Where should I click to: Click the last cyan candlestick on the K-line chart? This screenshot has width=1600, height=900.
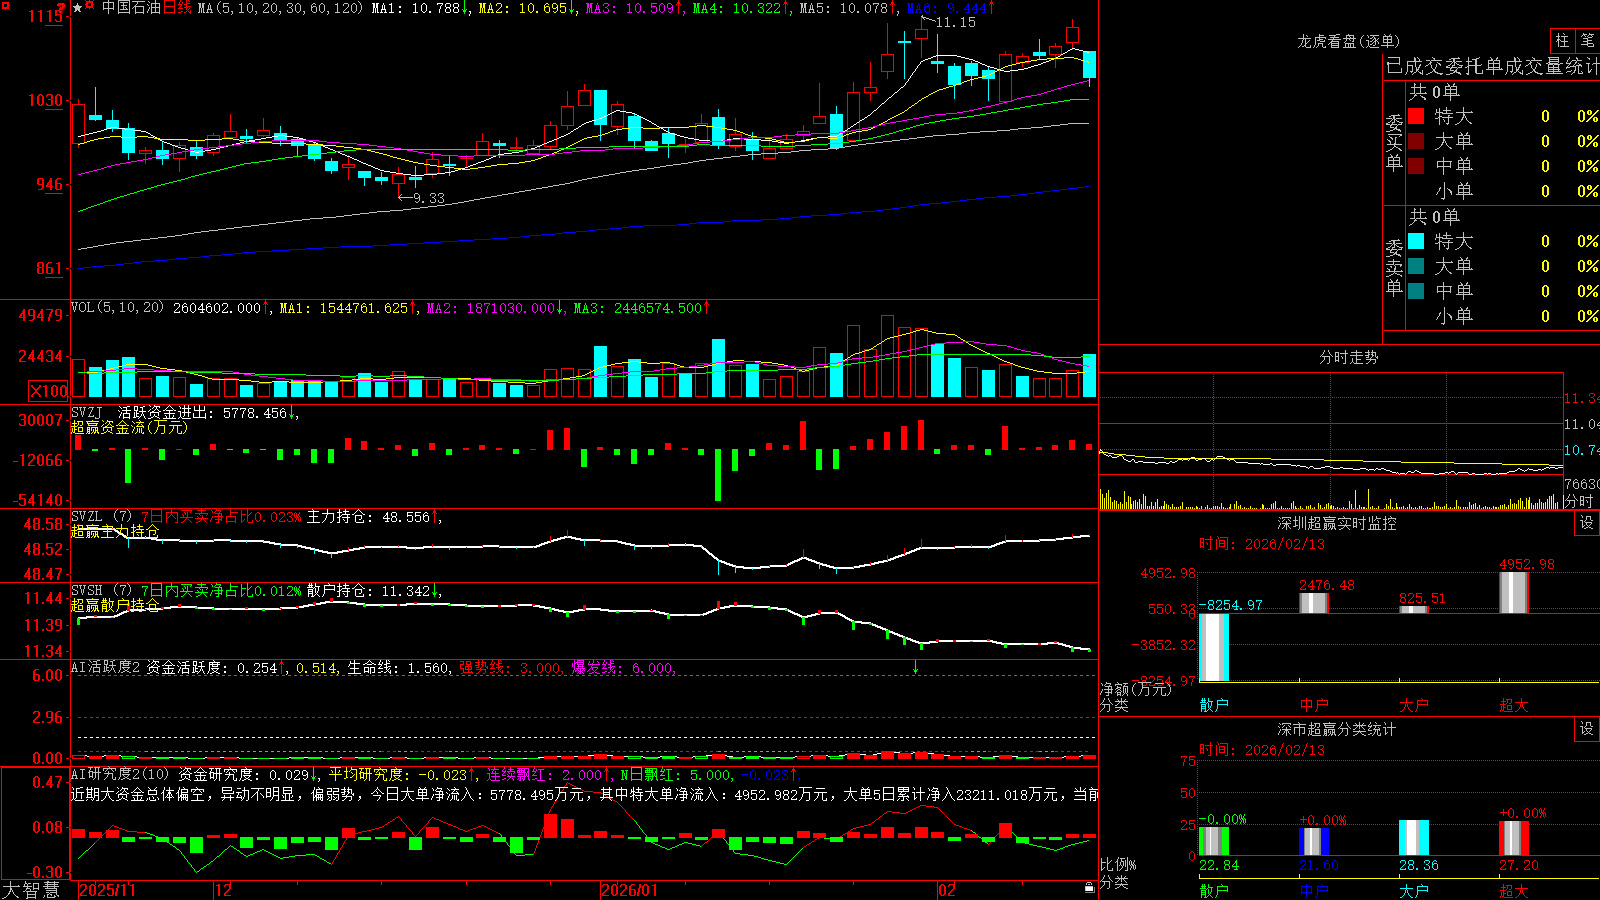[1090, 65]
